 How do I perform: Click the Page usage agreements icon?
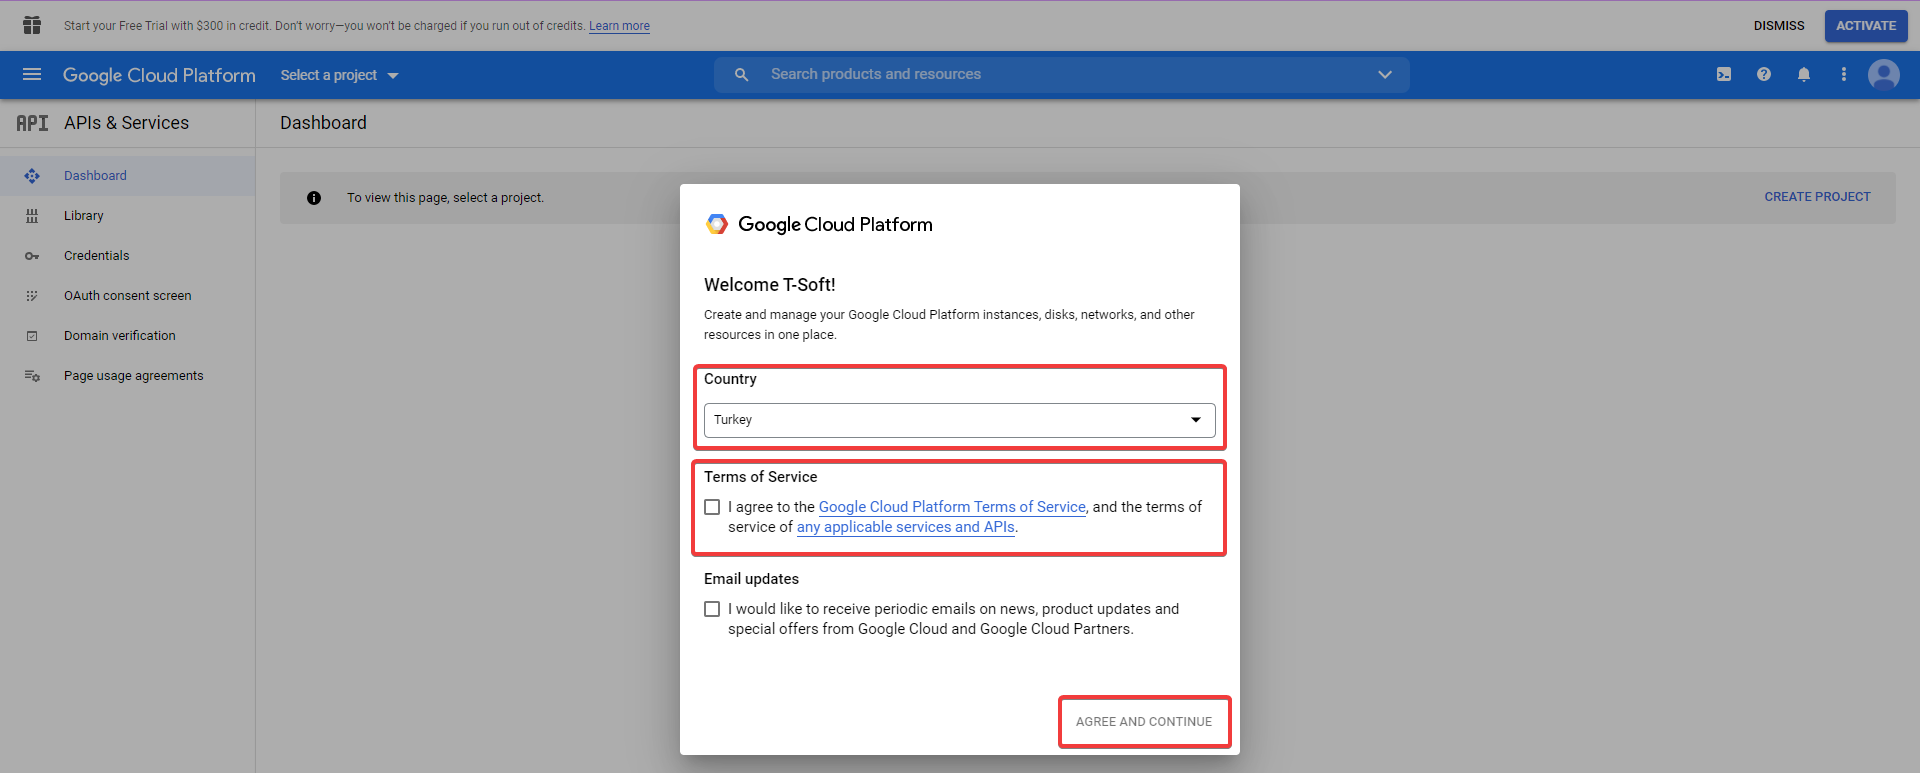click(32, 376)
